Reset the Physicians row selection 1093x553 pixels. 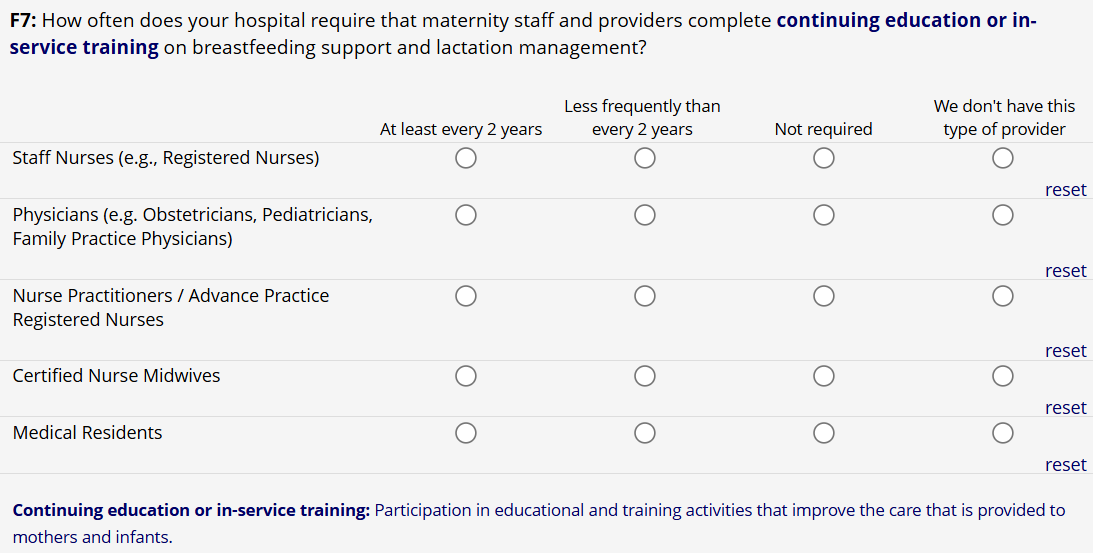click(1065, 271)
